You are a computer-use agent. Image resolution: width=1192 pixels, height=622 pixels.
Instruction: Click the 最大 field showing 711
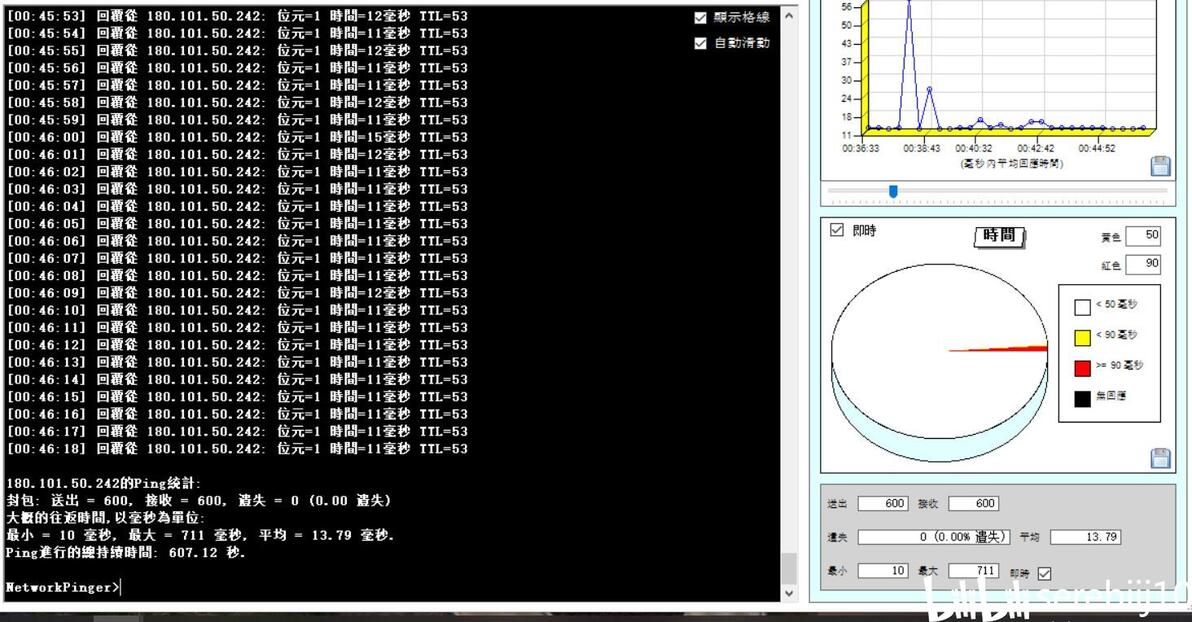tap(973, 570)
